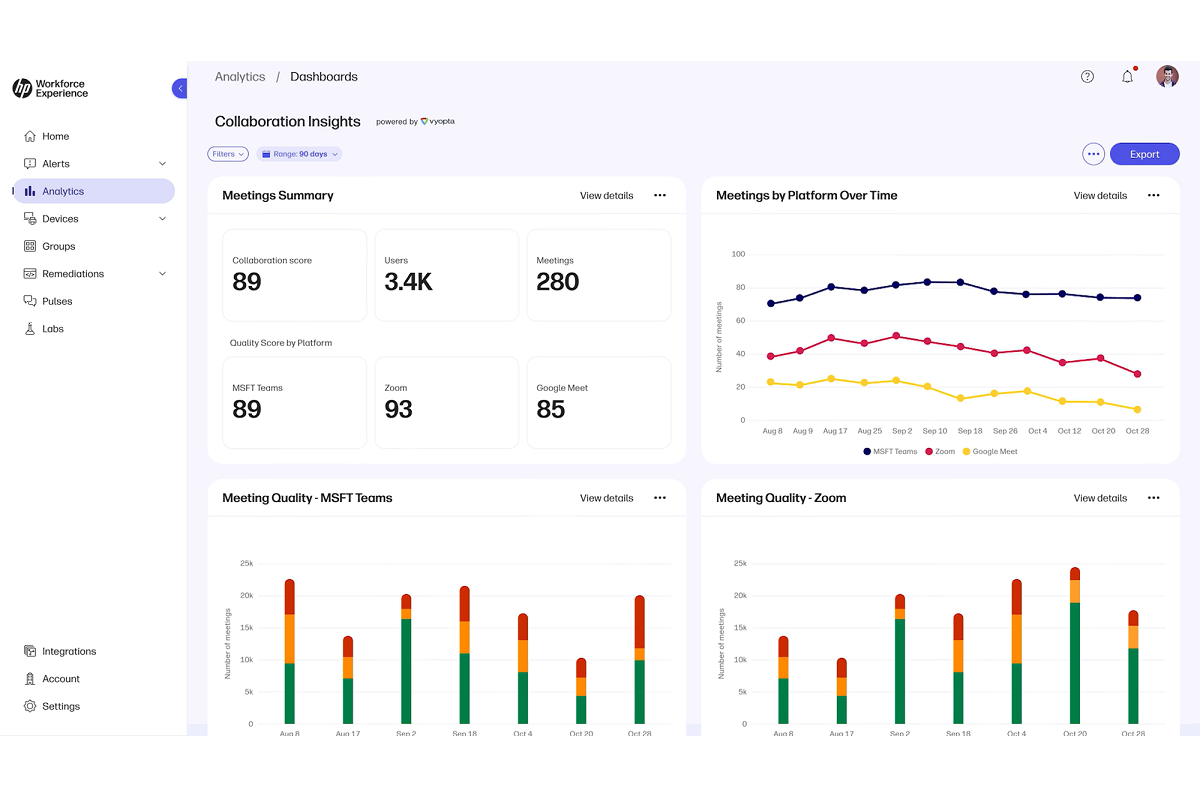View details of Meeting Quality - Zoom

tap(1101, 498)
